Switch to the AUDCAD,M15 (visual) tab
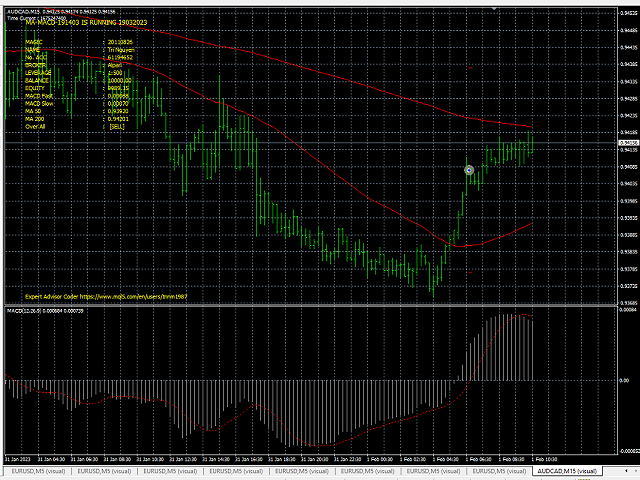The width and height of the screenshot is (640, 480). (568, 470)
